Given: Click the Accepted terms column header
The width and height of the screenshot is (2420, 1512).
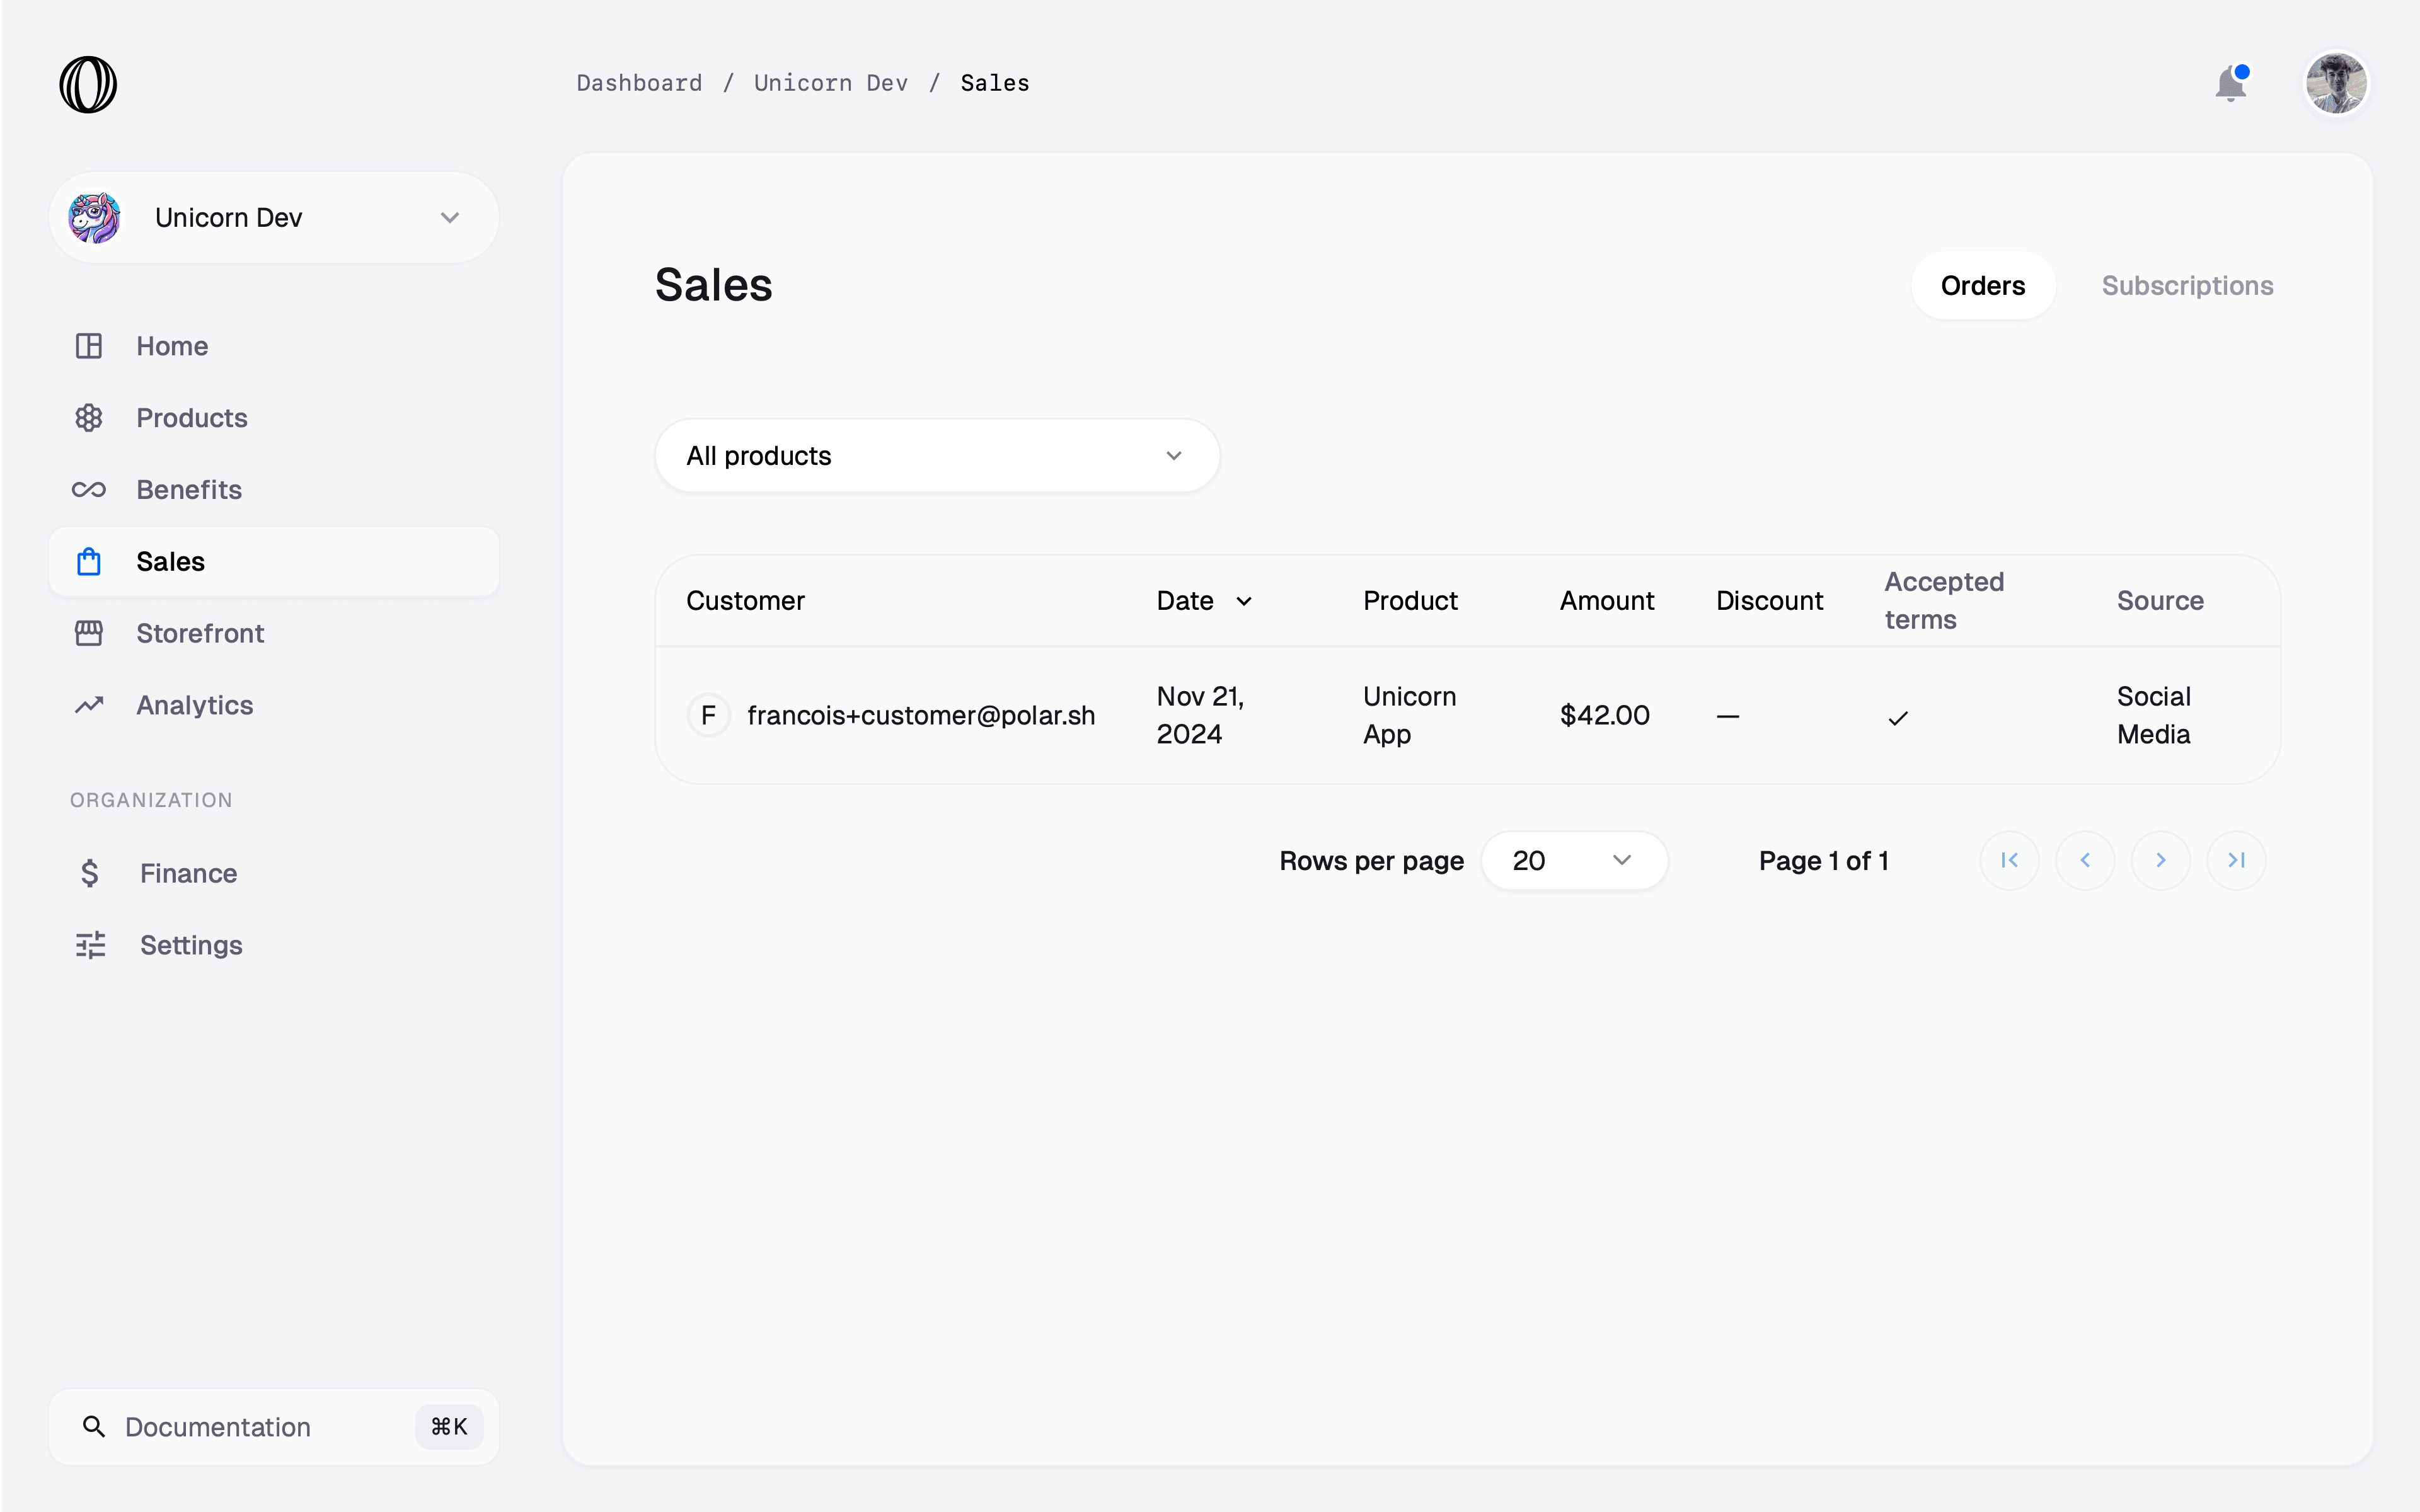Looking at the screenshot, I should (x=1944, y=601).
